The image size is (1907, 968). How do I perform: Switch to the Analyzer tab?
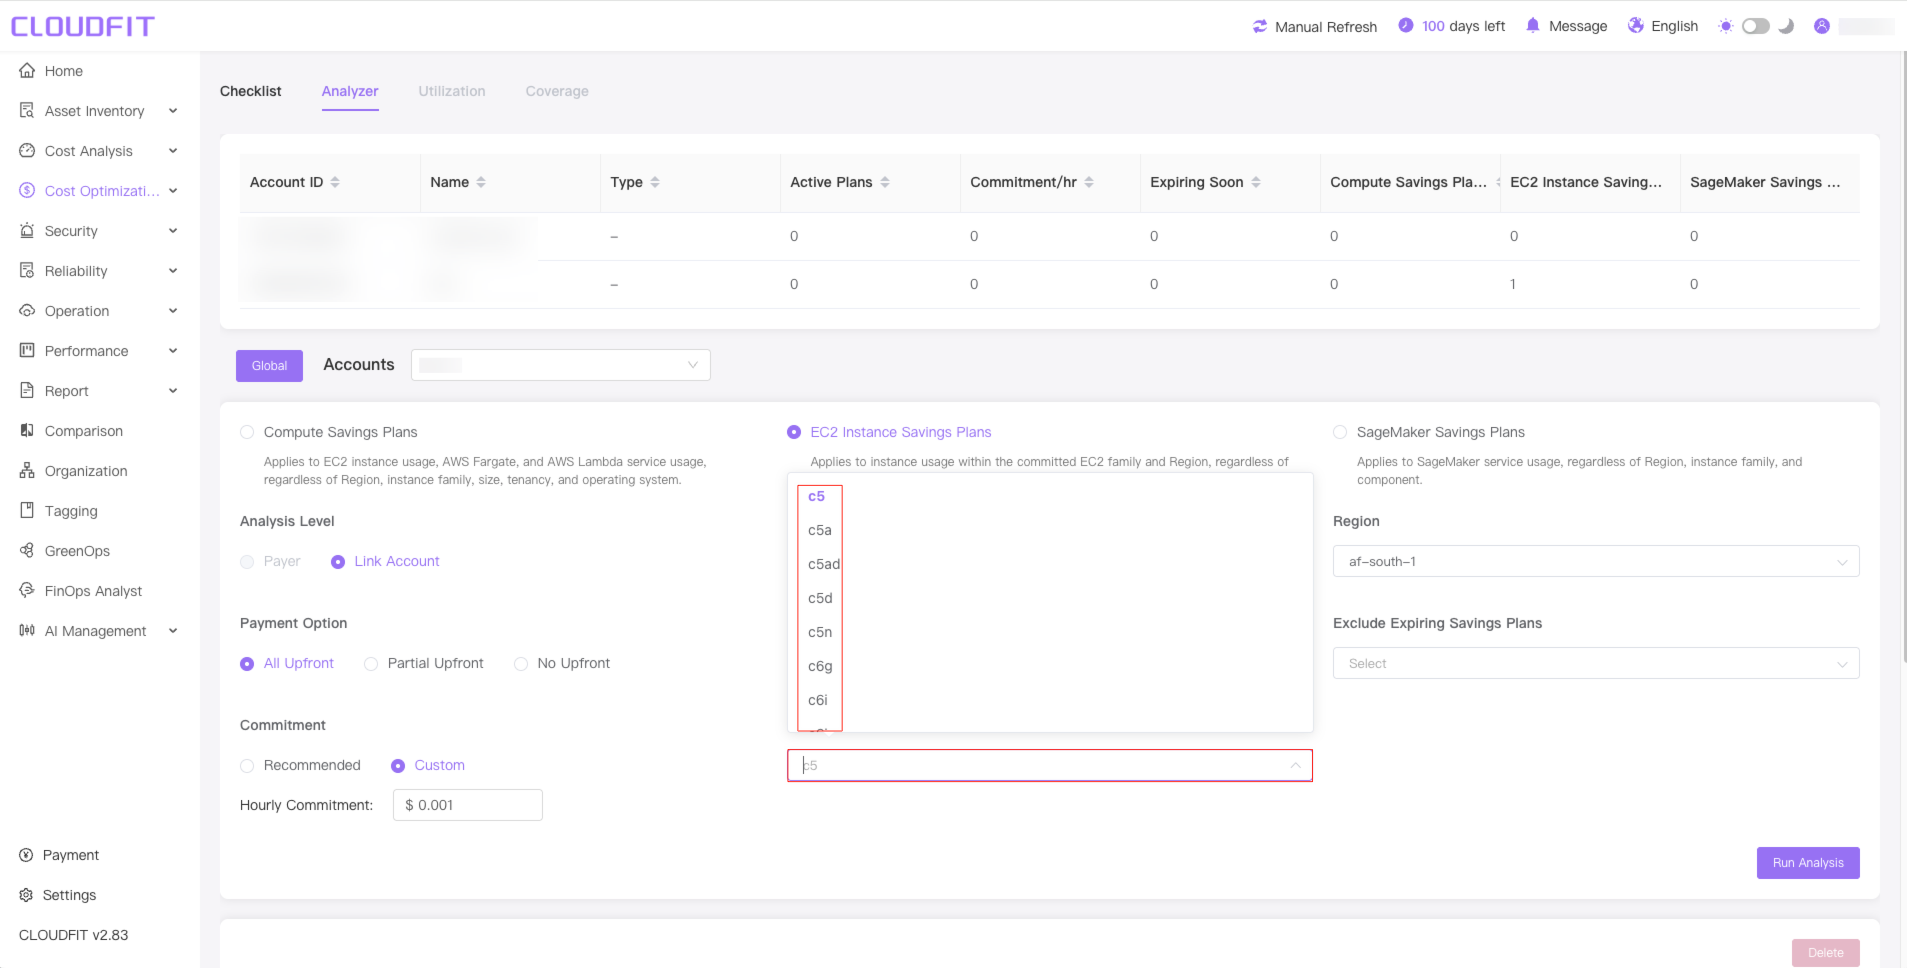tap(350, 91)
